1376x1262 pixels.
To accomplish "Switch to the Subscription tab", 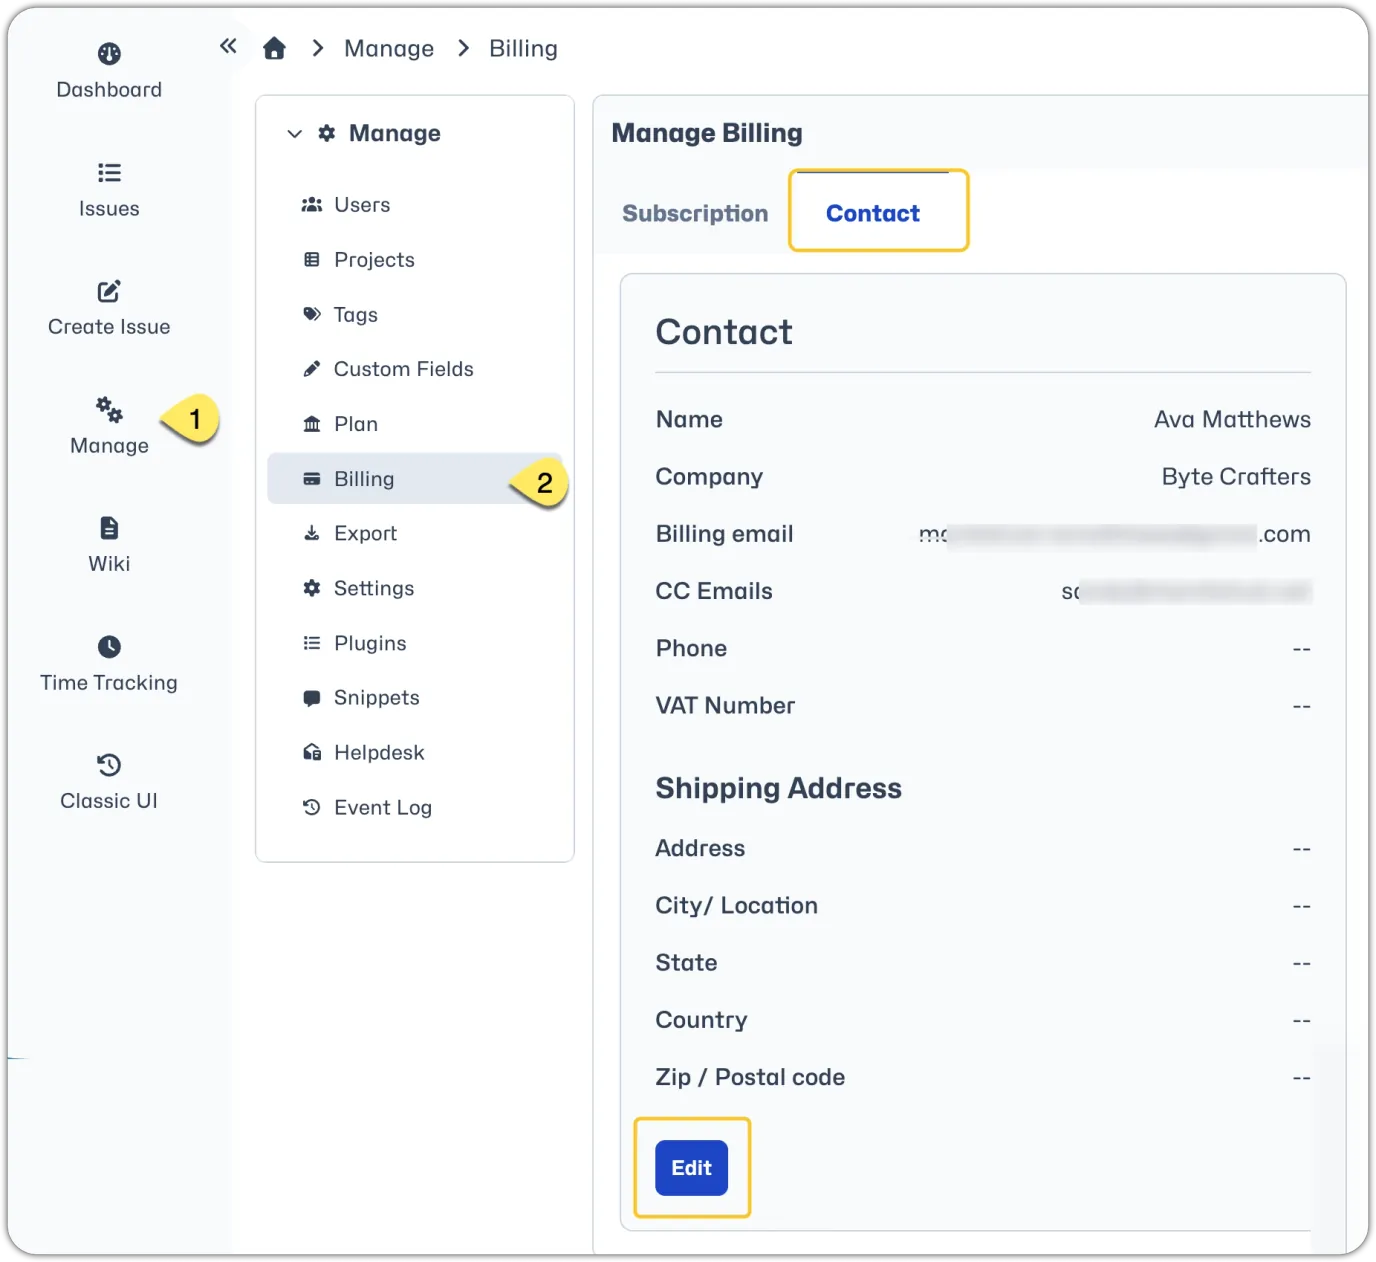I will click(695, 213).
